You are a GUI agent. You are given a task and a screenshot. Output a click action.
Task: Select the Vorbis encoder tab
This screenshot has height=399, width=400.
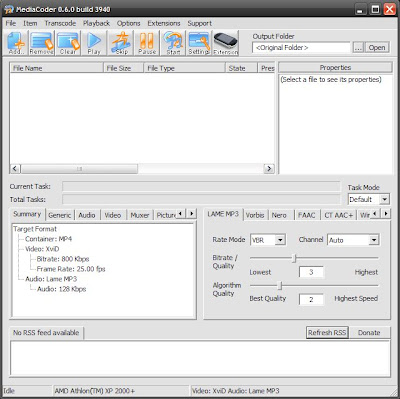tap(255, 215)
